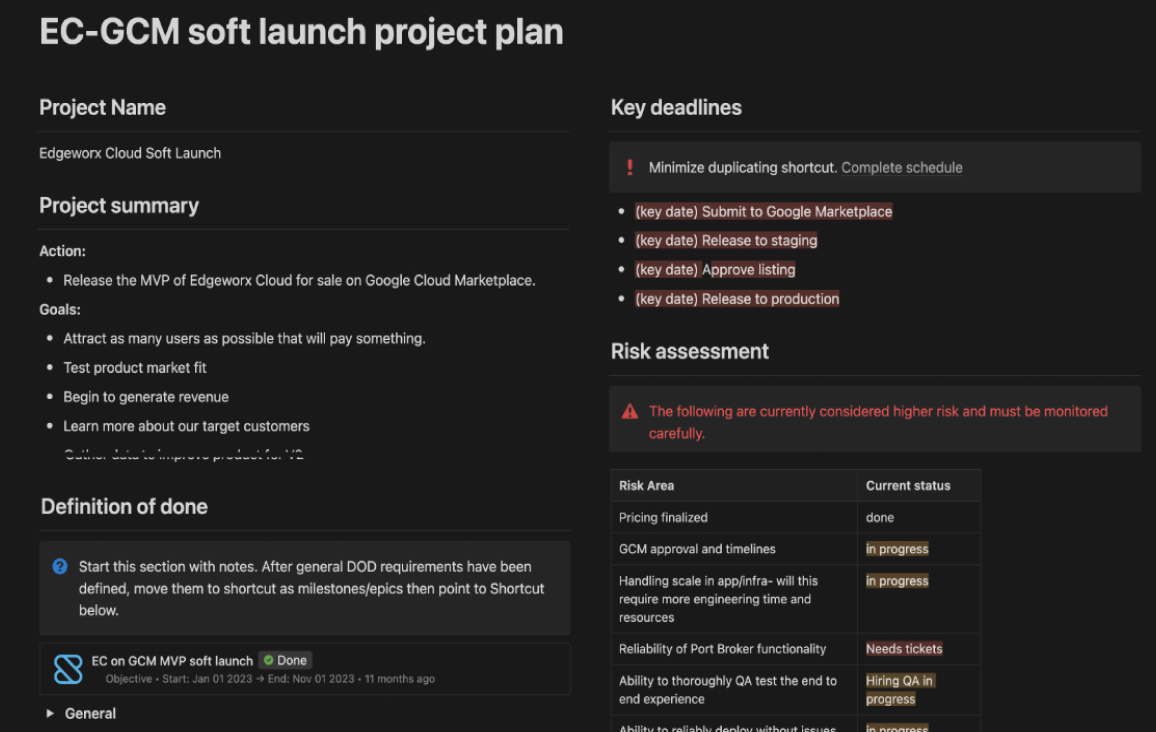Click the Attract as many users as possible bullet
The width and height of the screenshot is (1156, 732).
[244, 338]
